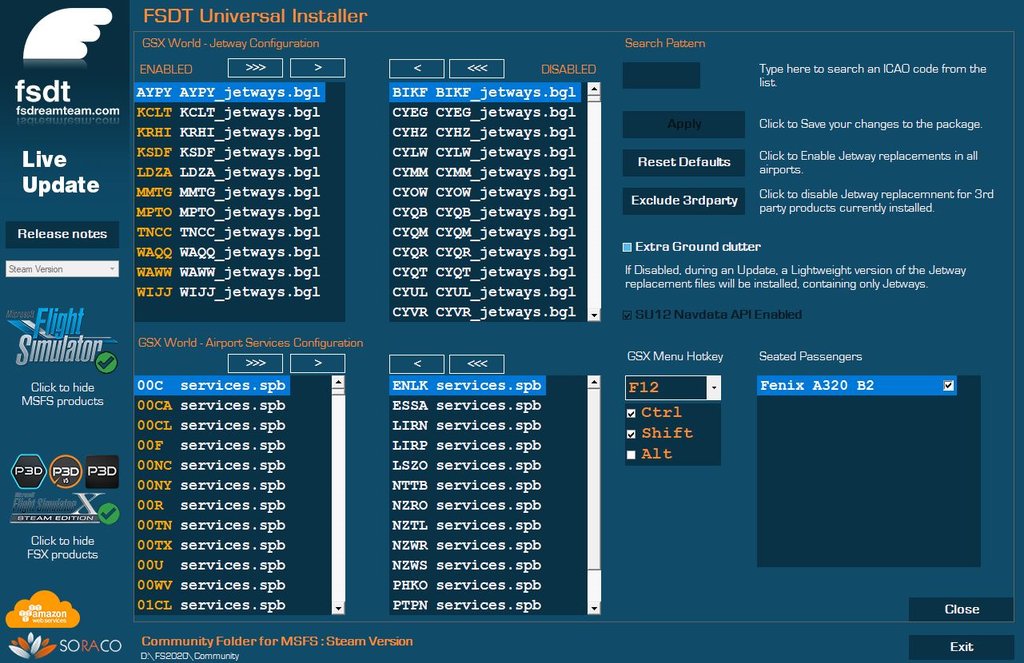Enable all services files with <<< button

477,363
